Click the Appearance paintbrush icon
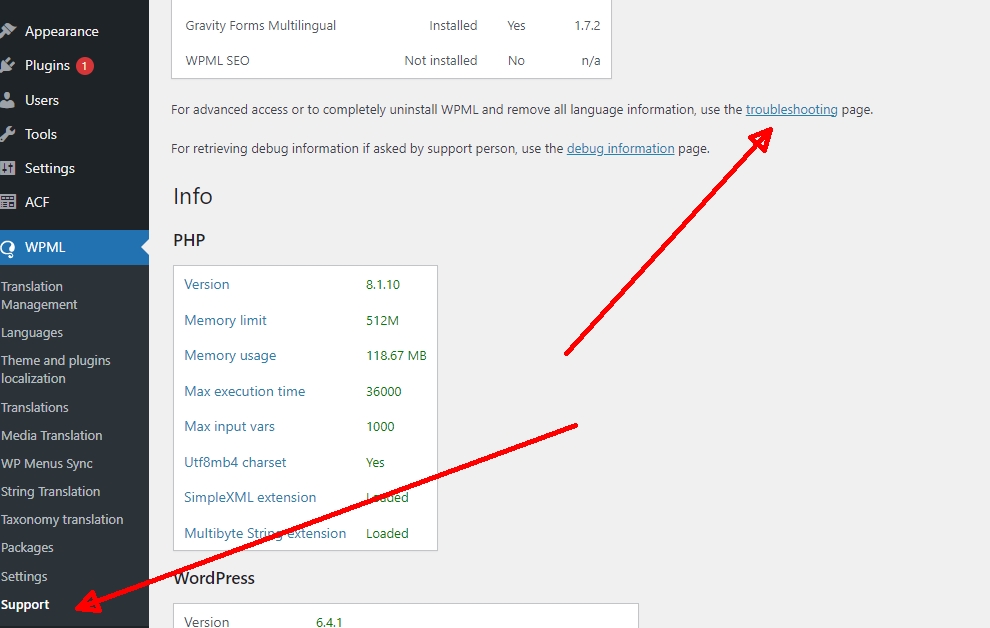The image size is (990, 628). click(8, 30)
